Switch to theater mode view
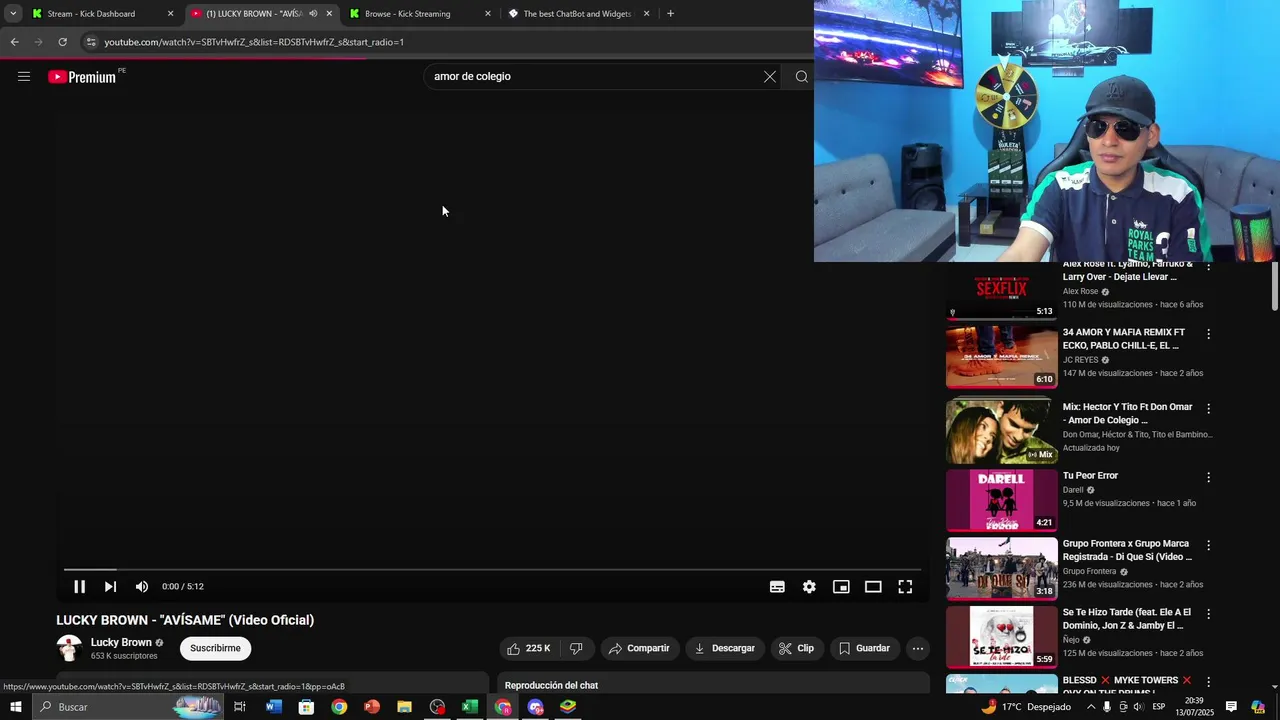The height and width of the screenshot is (720, 1280). point(873,587)
